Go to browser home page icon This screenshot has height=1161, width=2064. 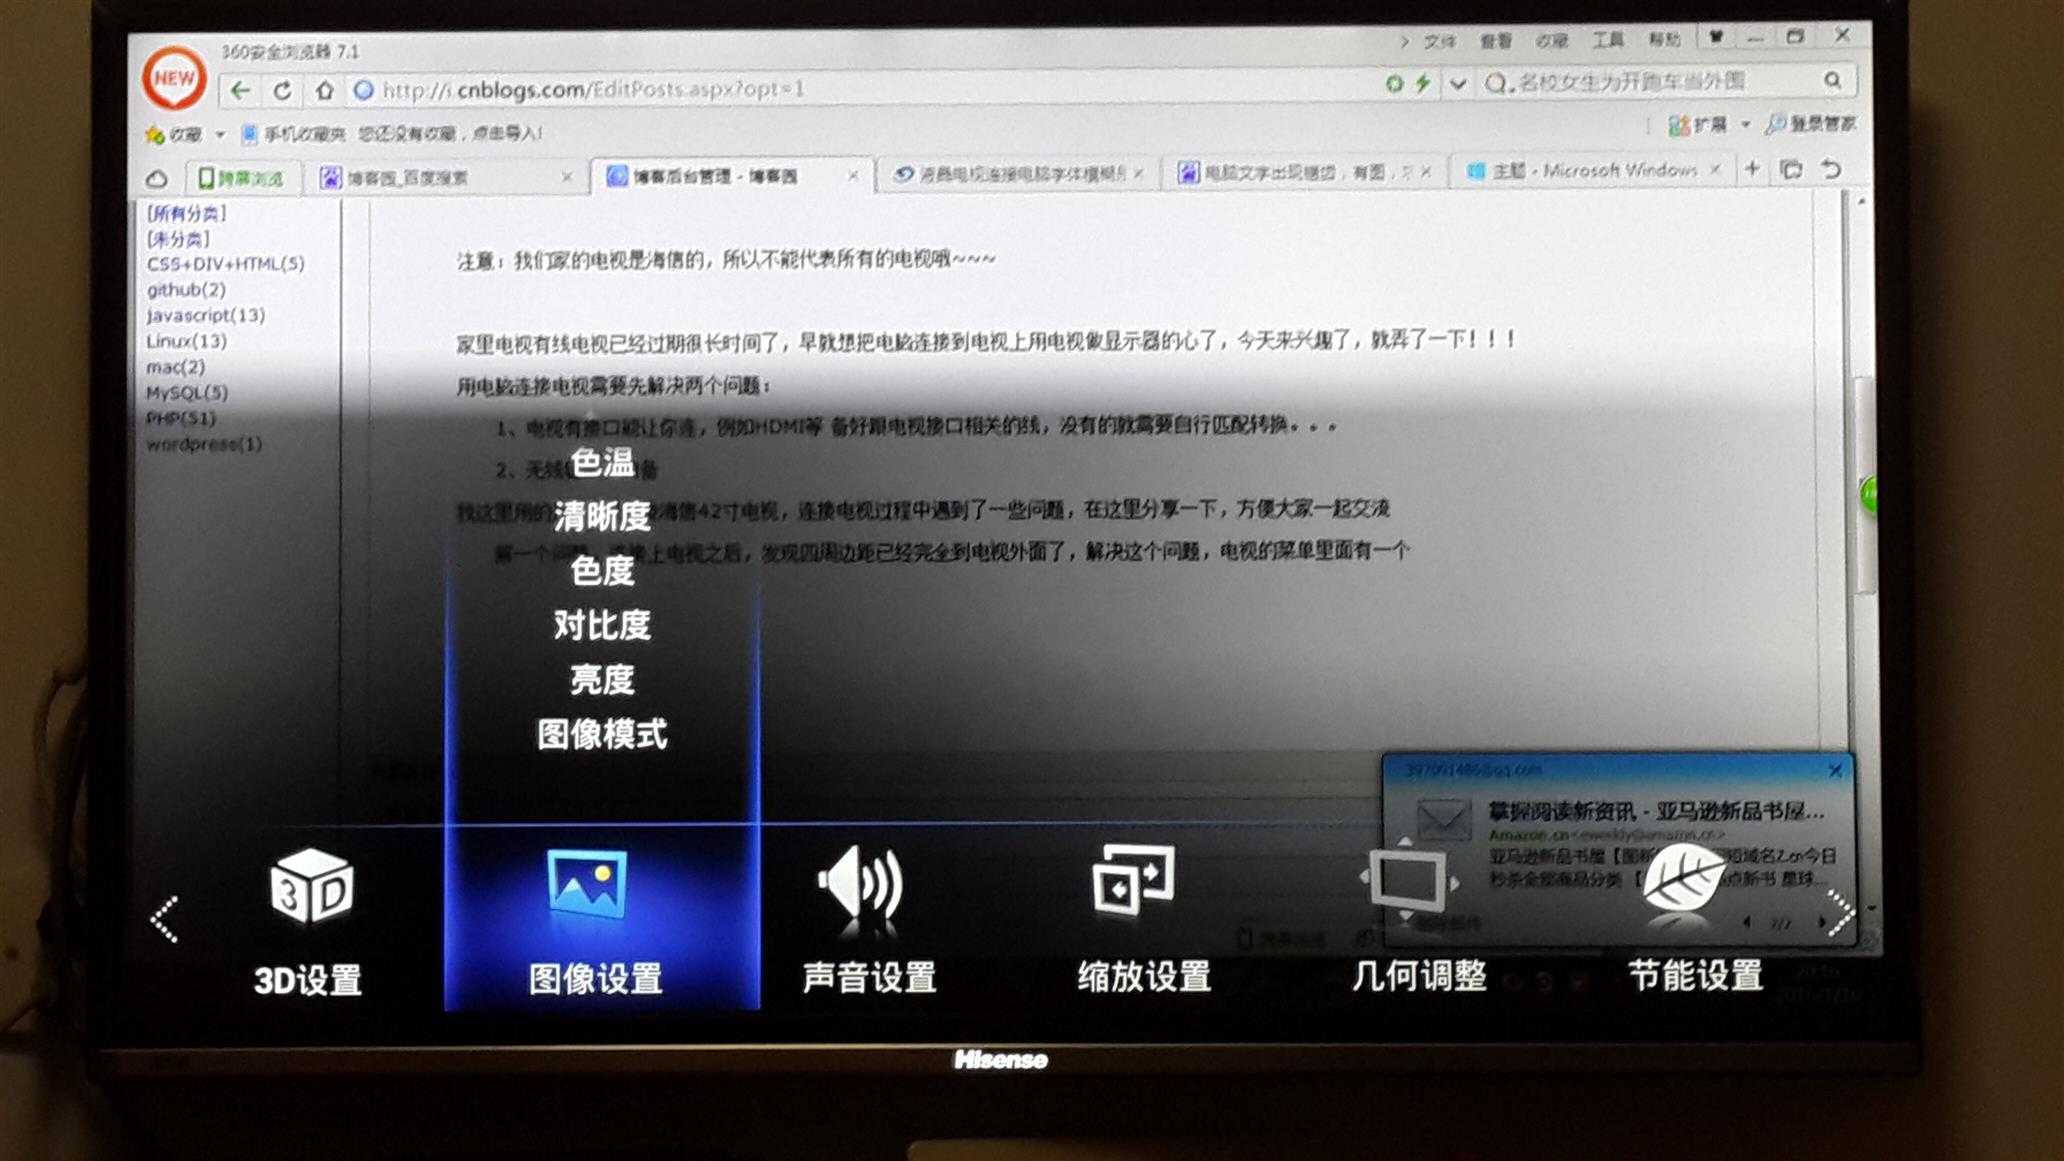pyautogui.click(x=324, y=90)
